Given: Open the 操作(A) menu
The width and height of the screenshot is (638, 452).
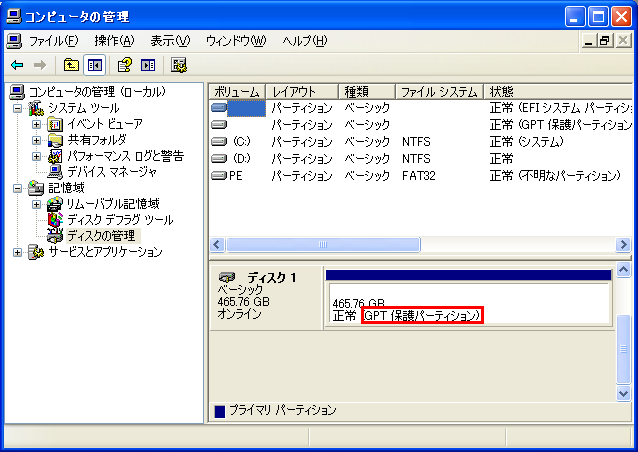Looking at the screenshot, I should 114,41.
